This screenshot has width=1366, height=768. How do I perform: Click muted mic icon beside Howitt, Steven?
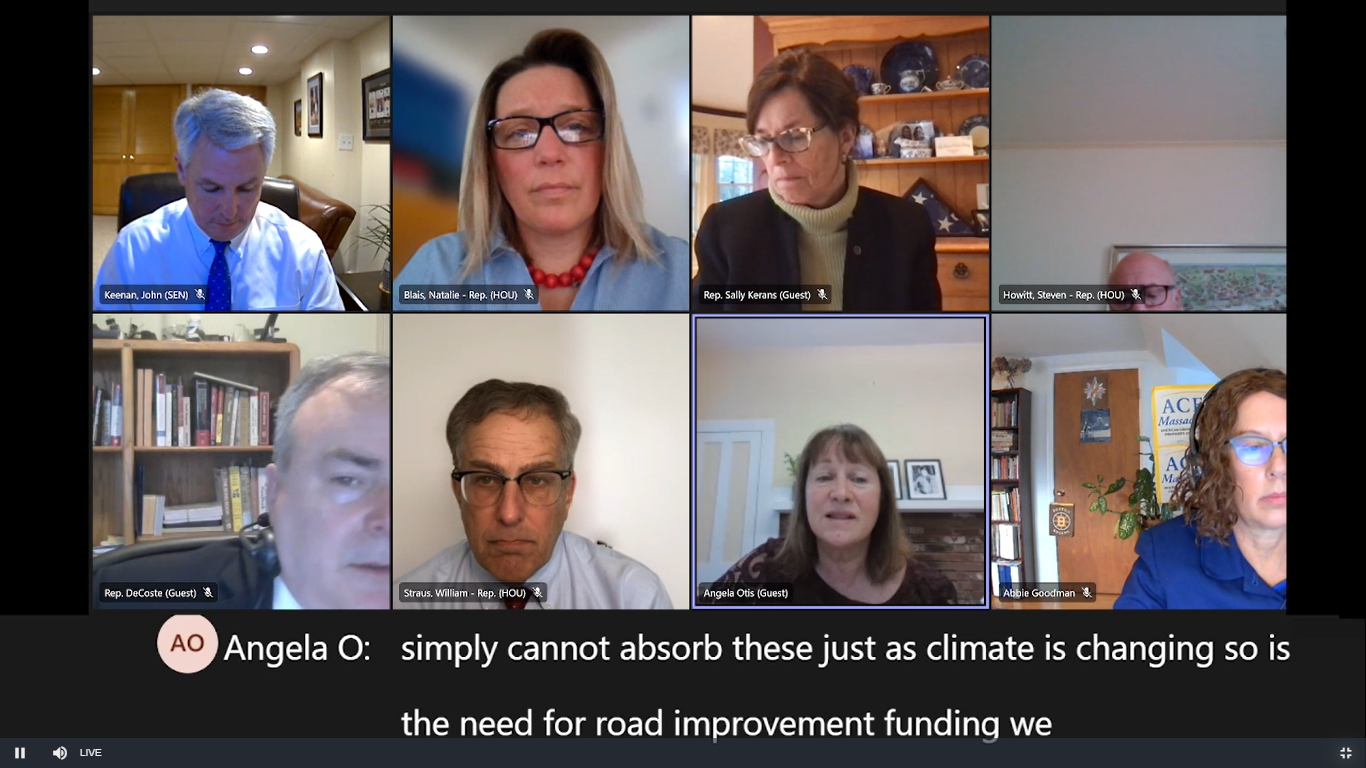coord(1136,295)
